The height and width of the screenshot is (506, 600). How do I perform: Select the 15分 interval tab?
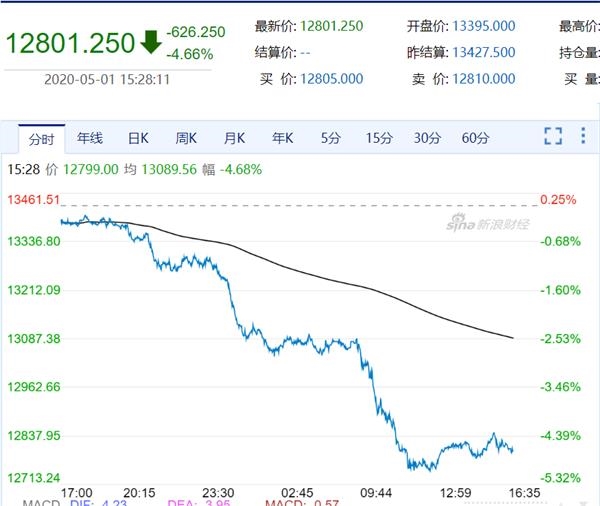click(x=379, y=138)
